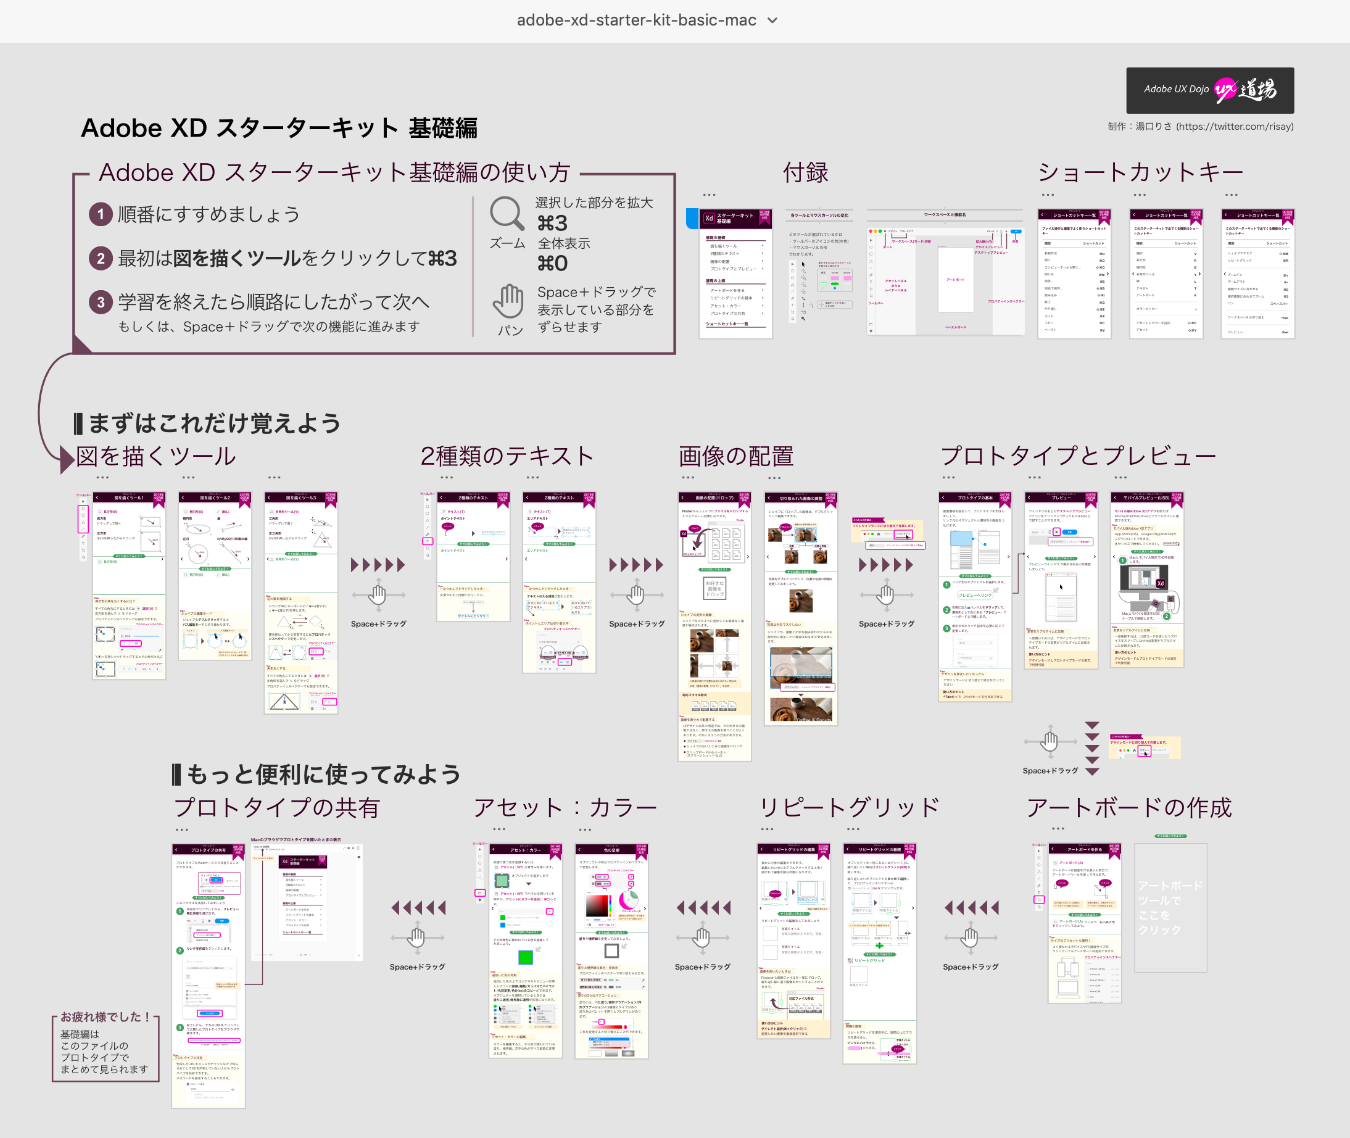The image size is (1350, 1138).
Task: Select the 図を描くツール2 artboard
Action: point(215,576)
